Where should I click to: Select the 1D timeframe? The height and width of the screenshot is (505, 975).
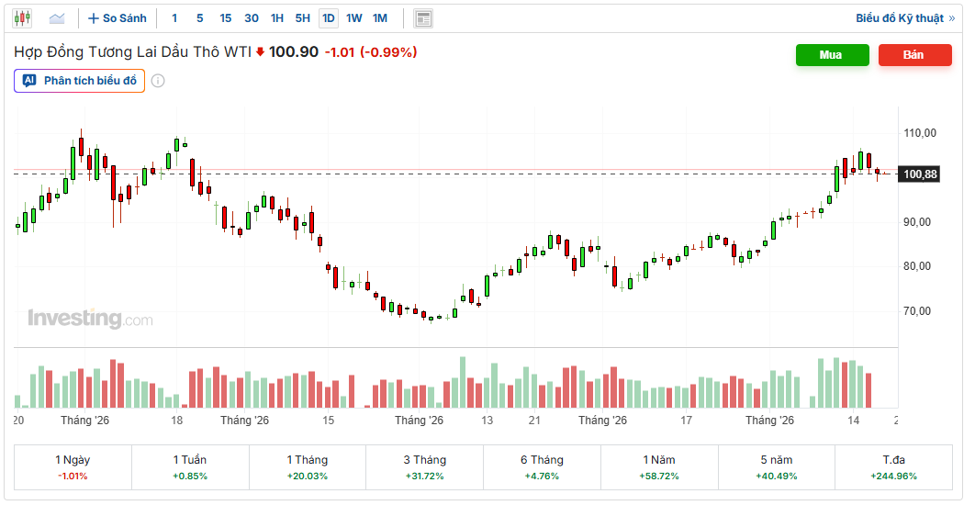328,18
